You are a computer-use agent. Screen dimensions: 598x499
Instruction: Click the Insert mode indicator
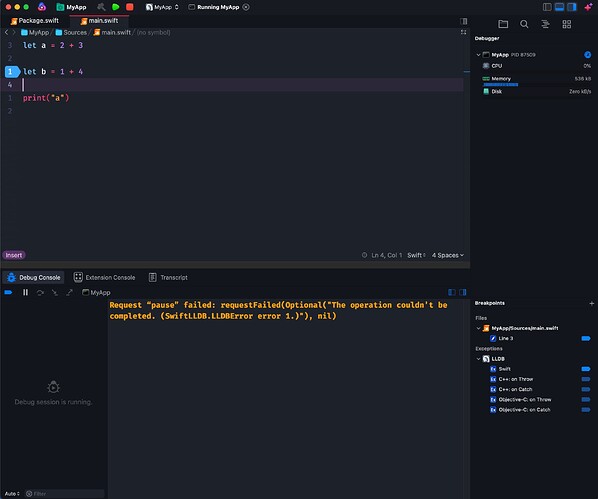tap(14, 255)
